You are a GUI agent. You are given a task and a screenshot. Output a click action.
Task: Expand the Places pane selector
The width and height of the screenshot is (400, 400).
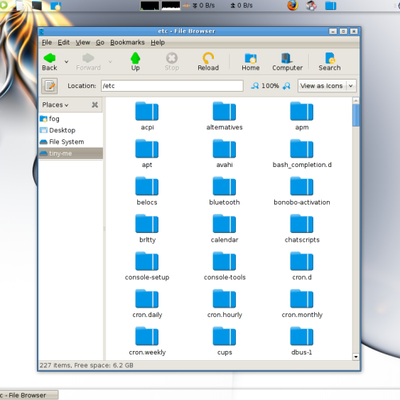click(x=55, y=105)
